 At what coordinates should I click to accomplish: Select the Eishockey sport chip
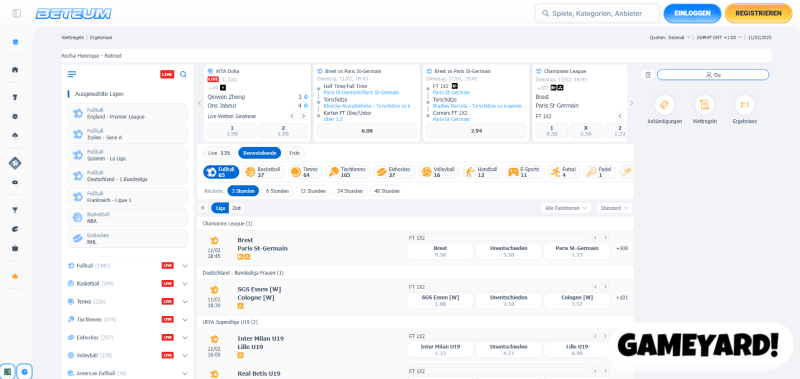tap(394, 172)
